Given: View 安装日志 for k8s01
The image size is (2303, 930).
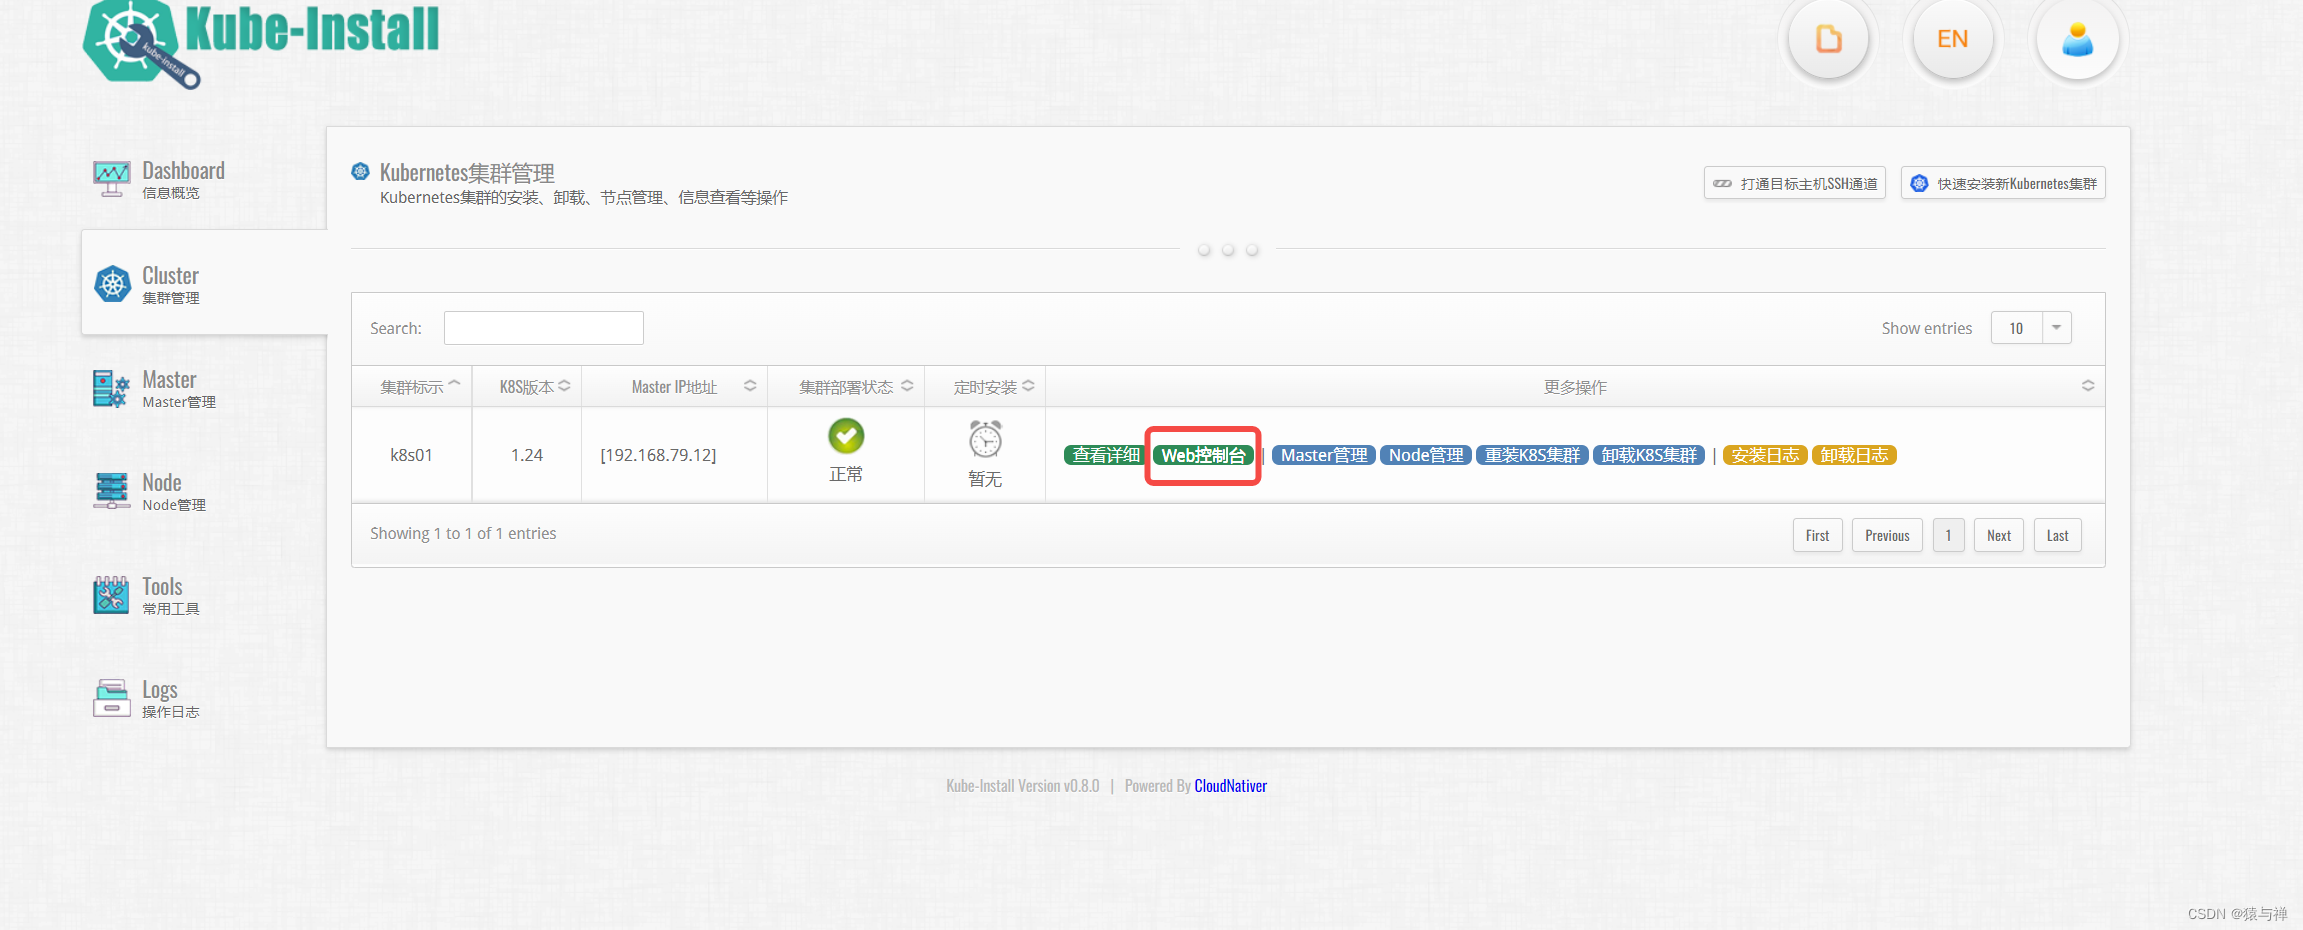Looking at the screenshot, I should pyautogui.click(x=1765, y=455).
